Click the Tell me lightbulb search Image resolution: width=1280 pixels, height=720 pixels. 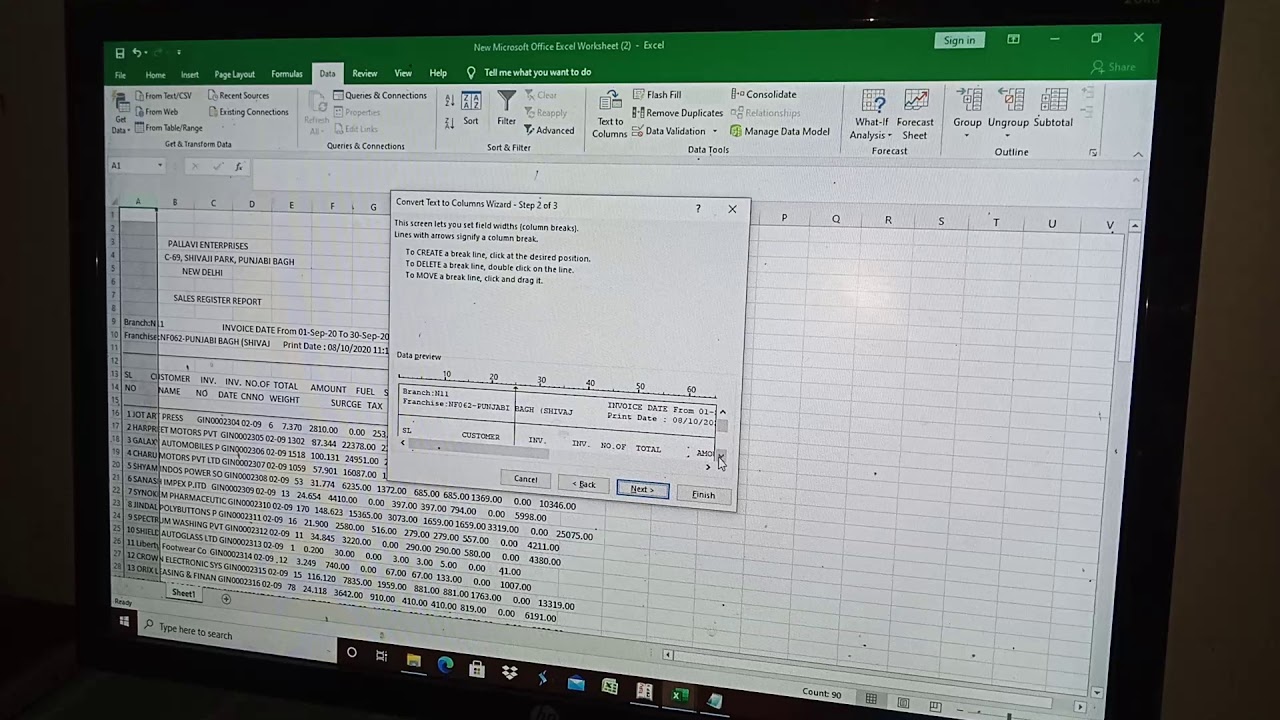pyautogui.click(x=471, y=73)
